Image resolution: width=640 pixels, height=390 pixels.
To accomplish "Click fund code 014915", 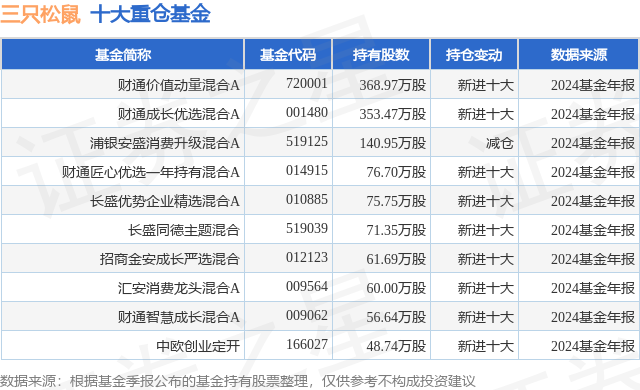I will (307, 170).
